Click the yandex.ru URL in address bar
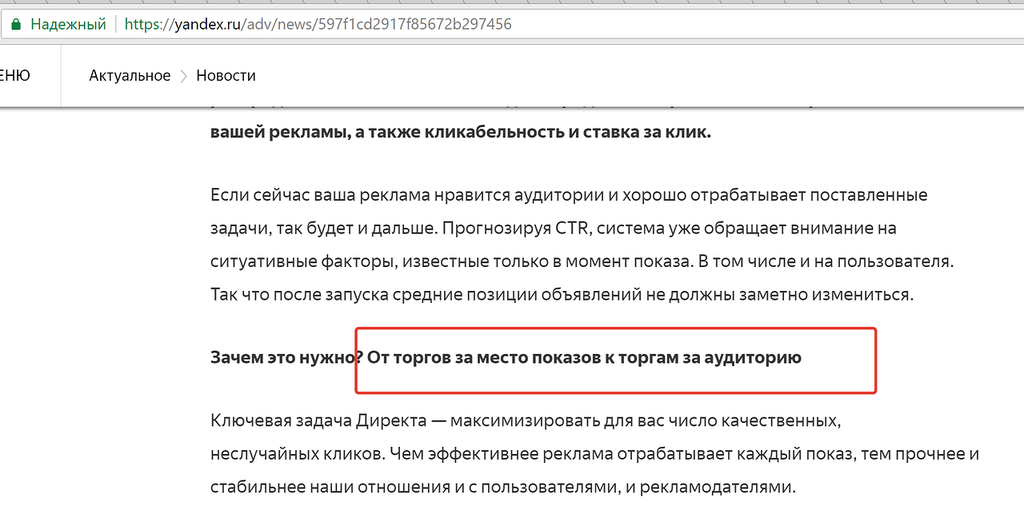The image size is (1024, 522). [318, 25]
